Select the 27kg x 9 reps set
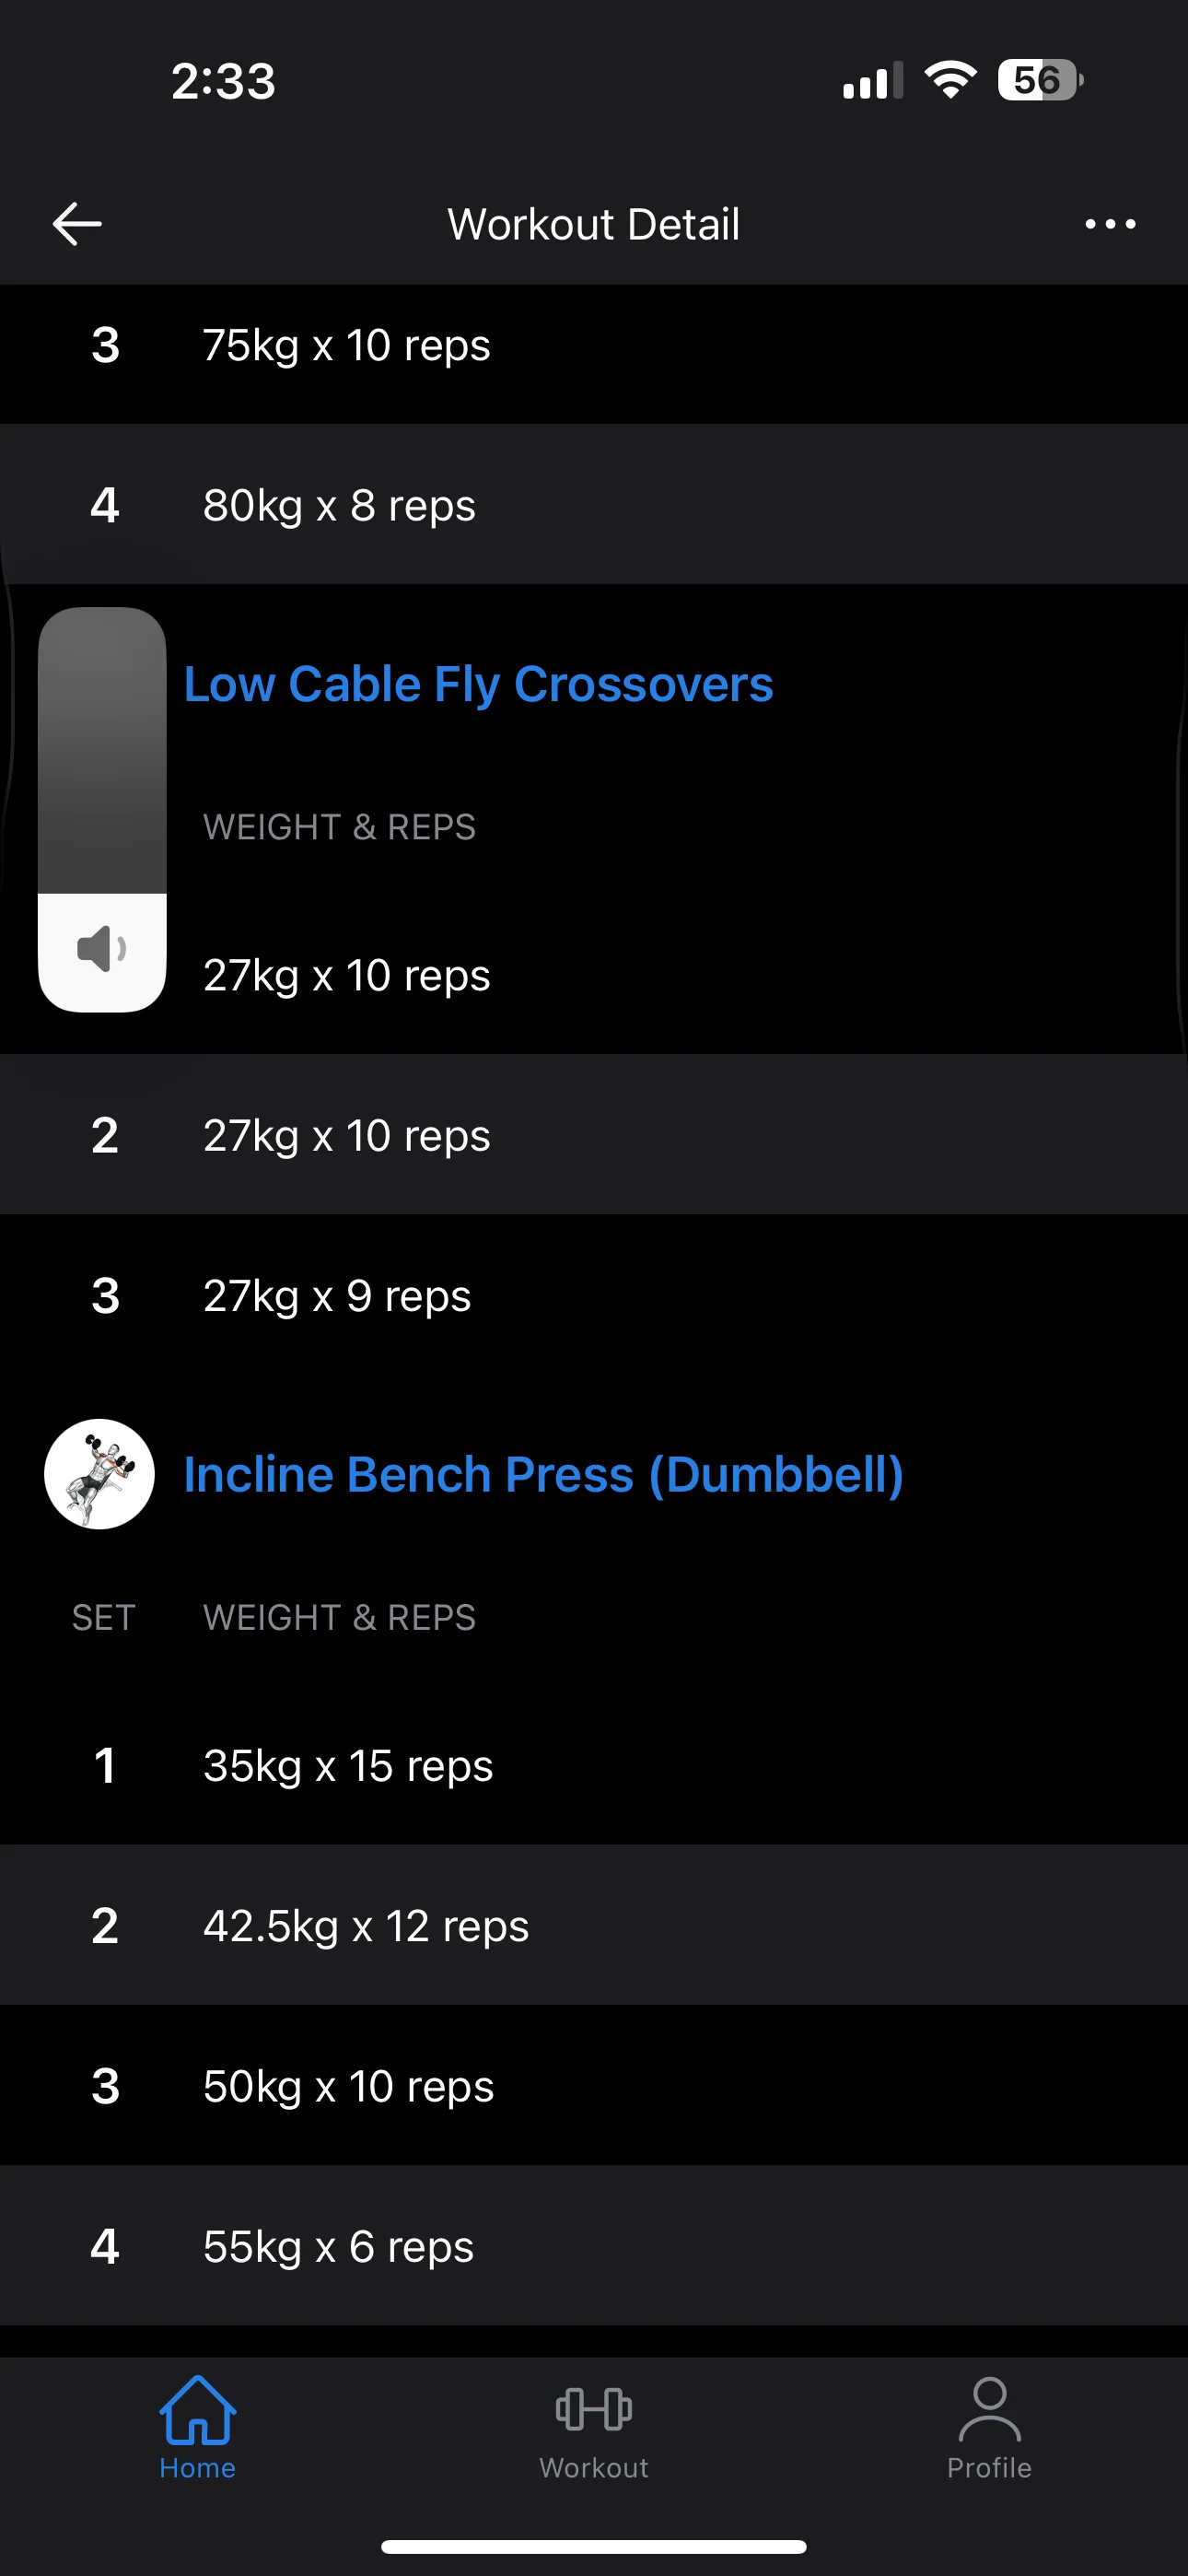The image size is (1188, 2576). point(594,1296)
